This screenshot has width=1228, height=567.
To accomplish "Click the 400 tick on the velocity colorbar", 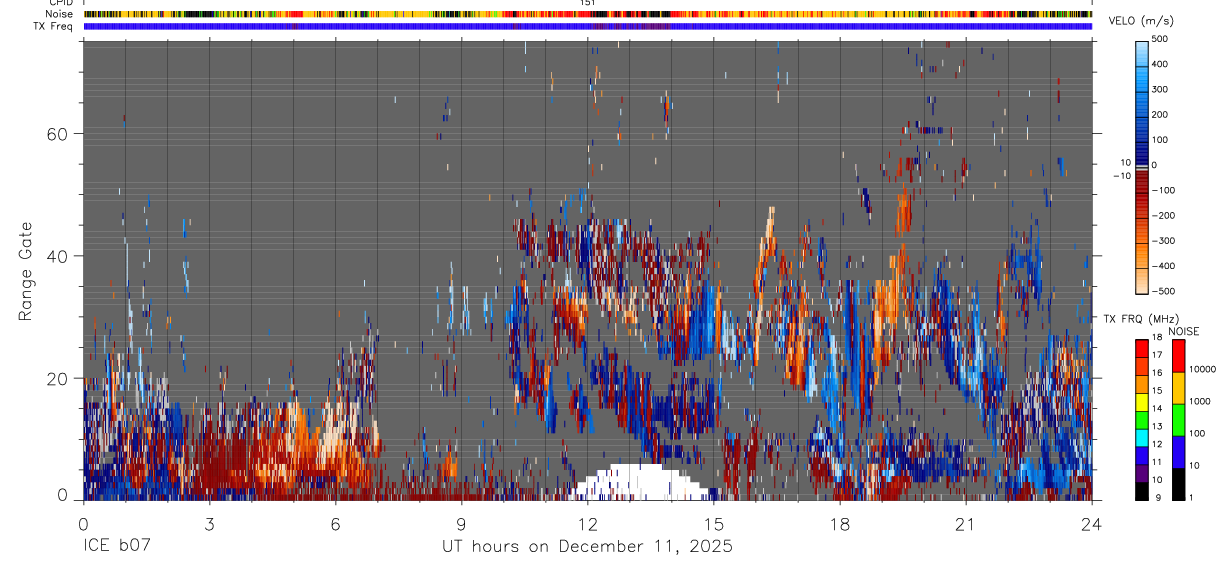I will (1161, 64).
